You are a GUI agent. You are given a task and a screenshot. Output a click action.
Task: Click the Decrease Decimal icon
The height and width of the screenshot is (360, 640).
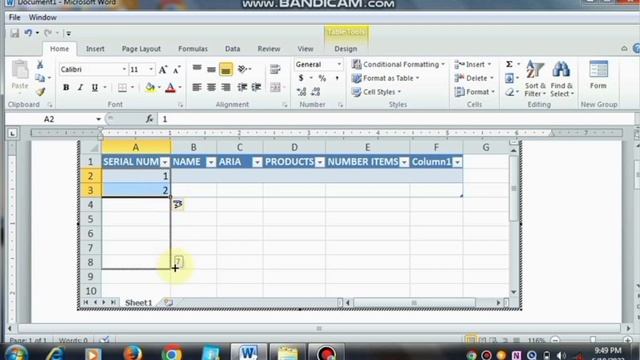point(316,92)
